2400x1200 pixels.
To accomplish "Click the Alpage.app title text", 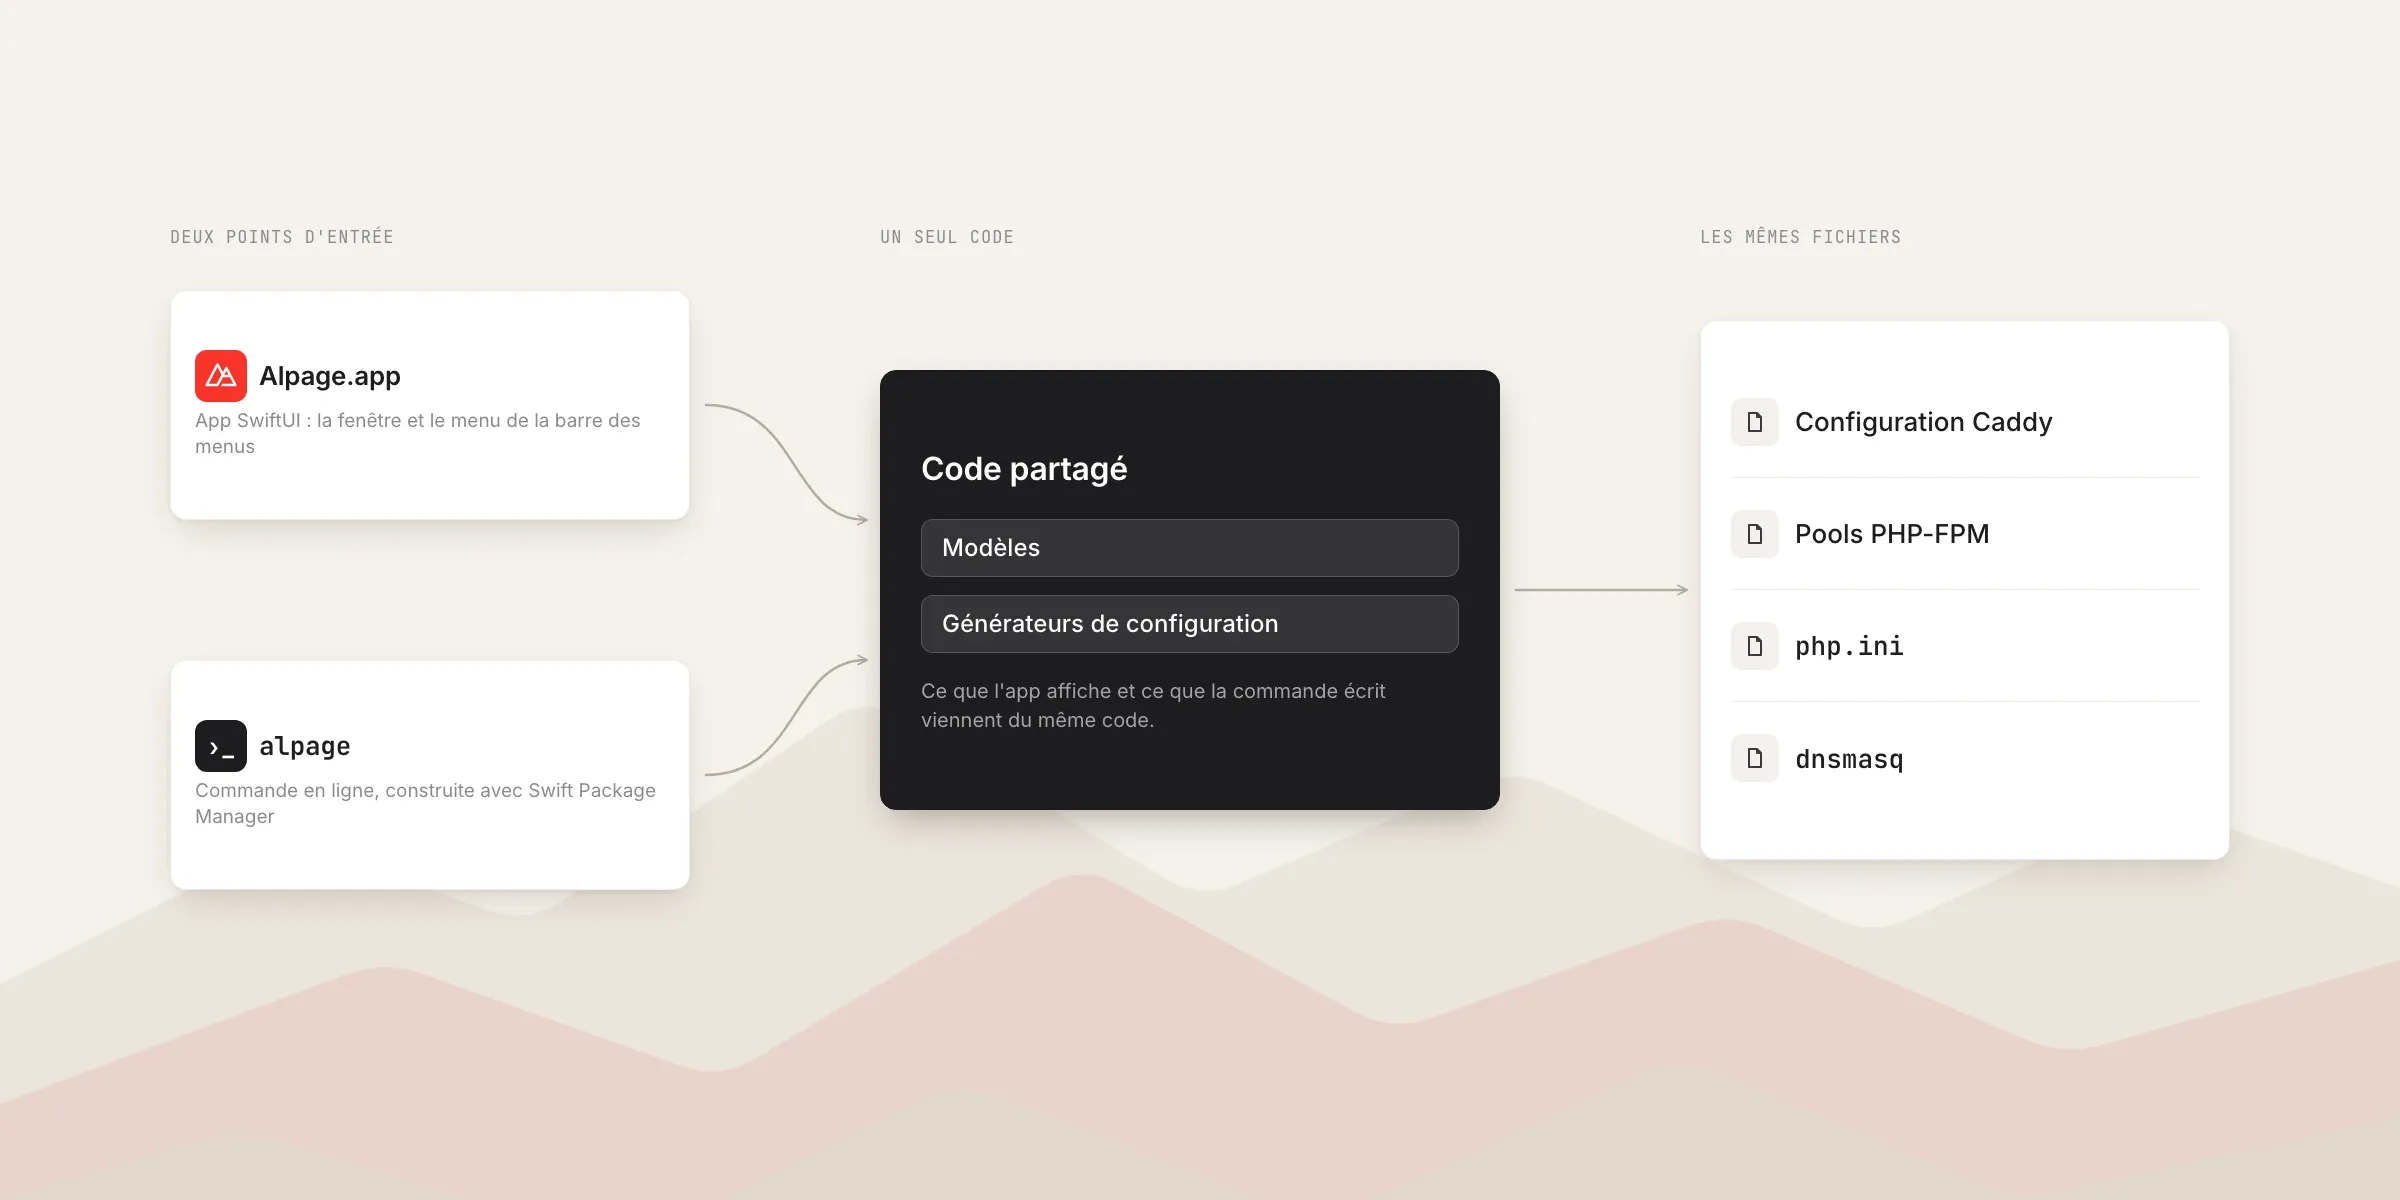I will point(330,376).
